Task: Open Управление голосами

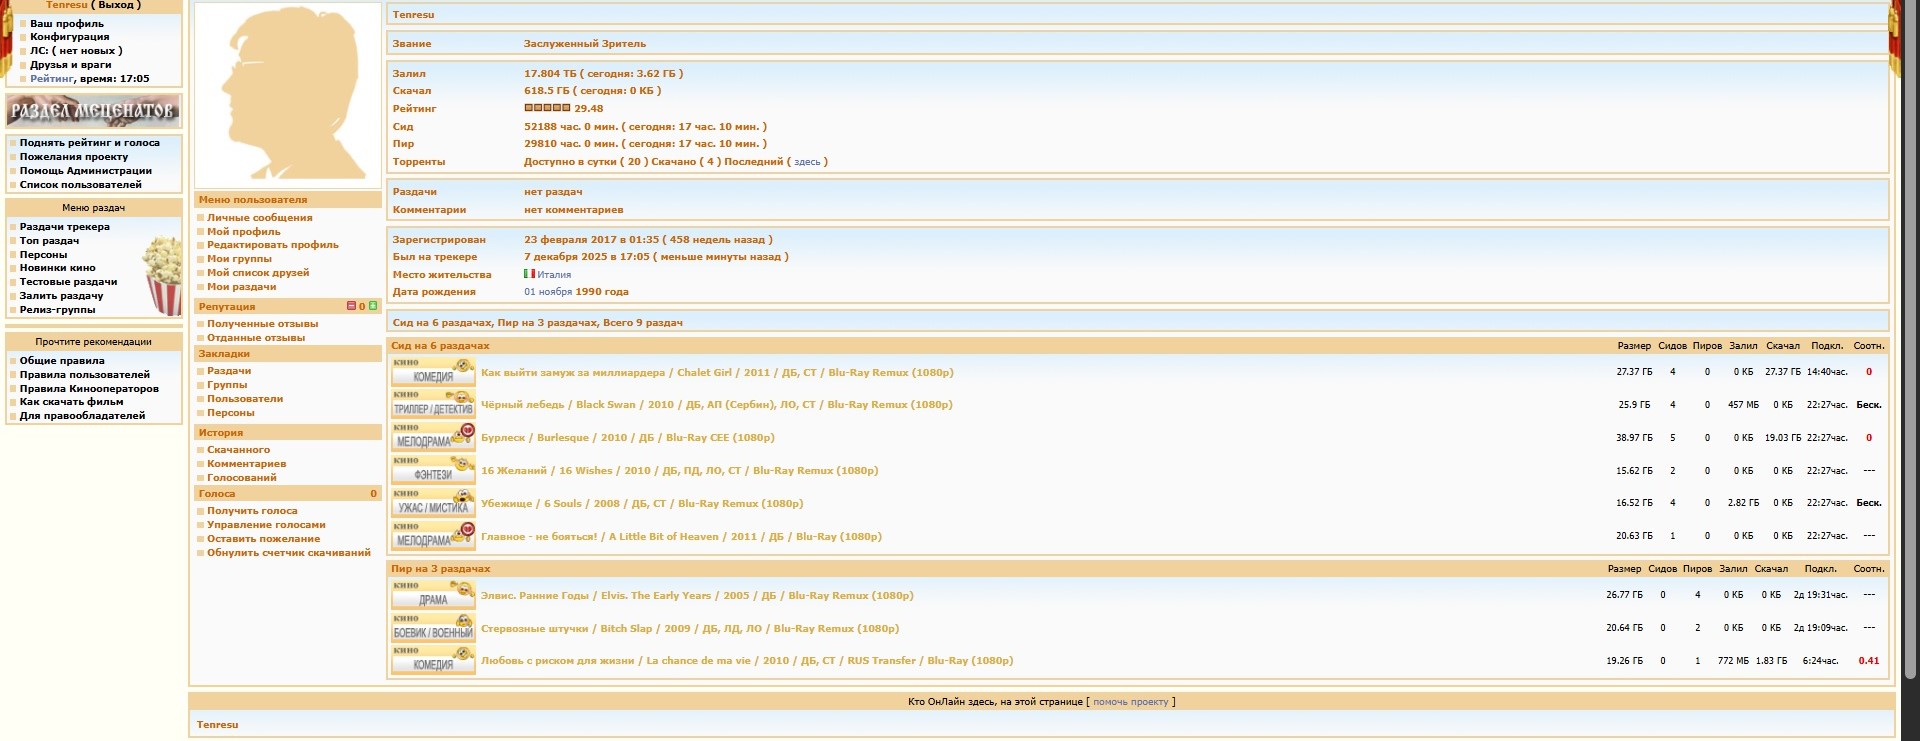Action: click(266, 525)
